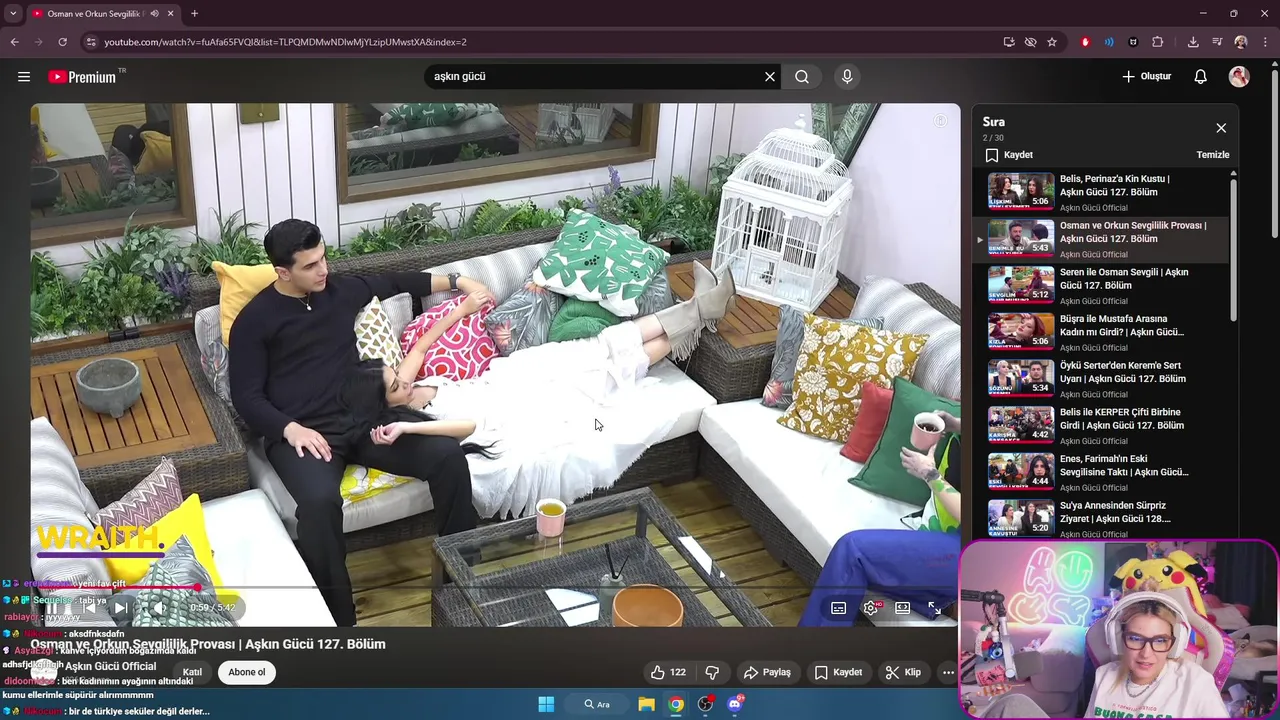1280x720 pixels.
Task: Open Chrome extensions puzzle menu
Action: pos(1158,42)
